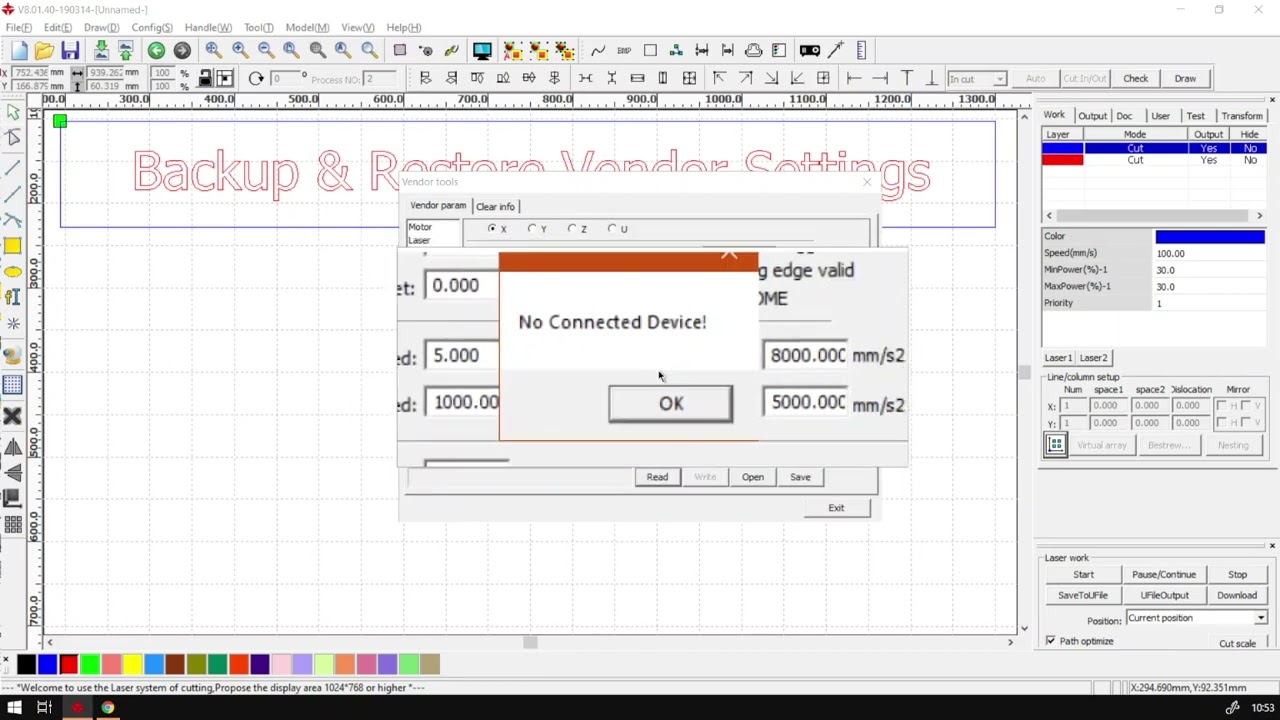Open the Windows Start menu
Screen dimensions: 1280x720
point(14,708)
